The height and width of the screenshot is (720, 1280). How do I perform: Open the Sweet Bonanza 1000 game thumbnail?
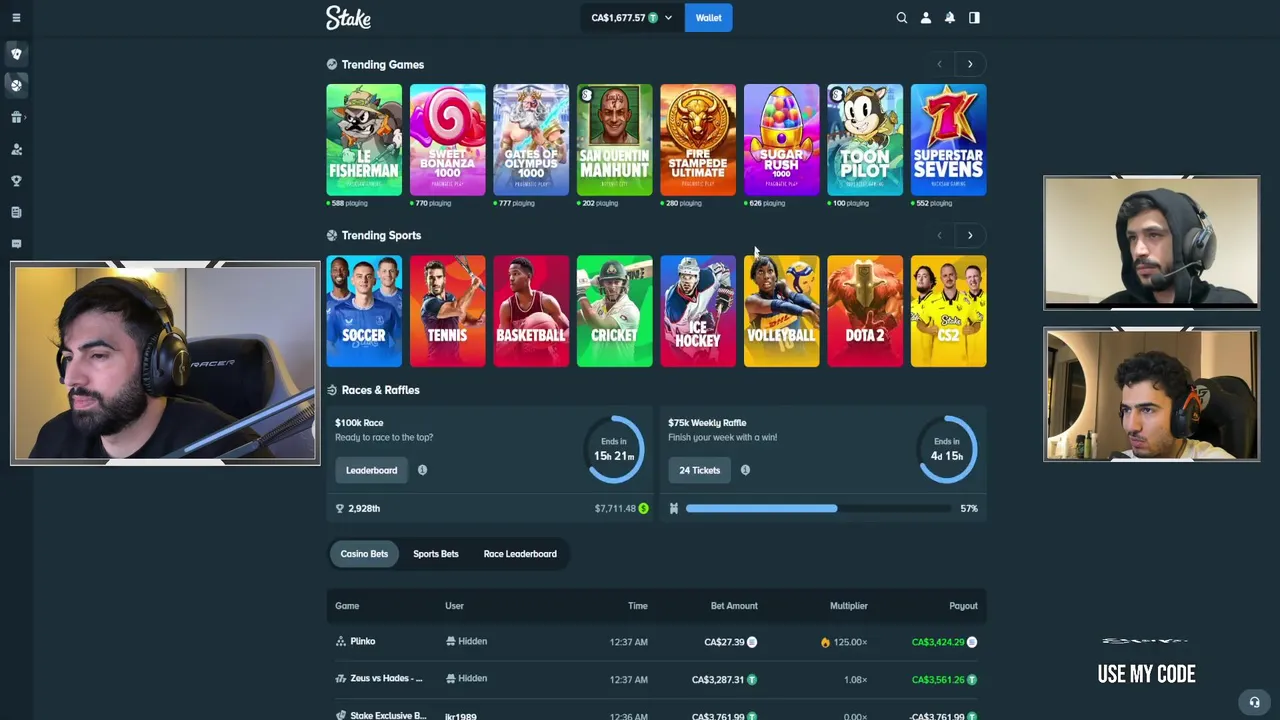point(448,140)
